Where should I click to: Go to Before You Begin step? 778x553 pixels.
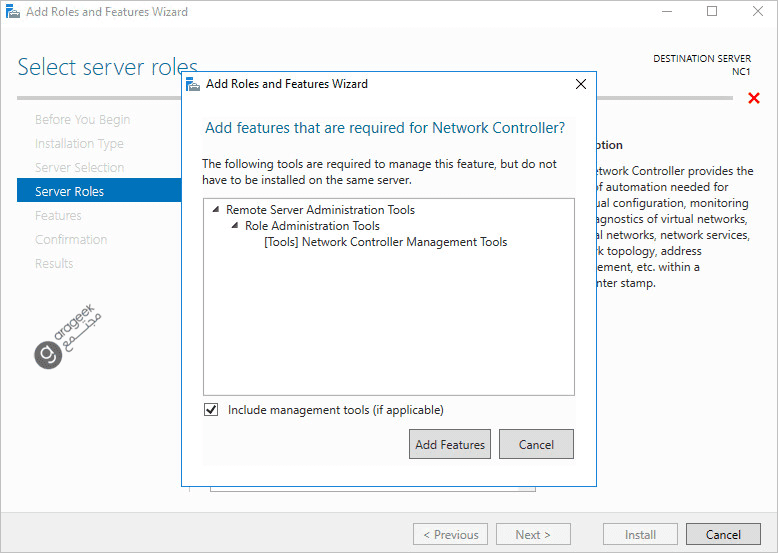(82, 120)
